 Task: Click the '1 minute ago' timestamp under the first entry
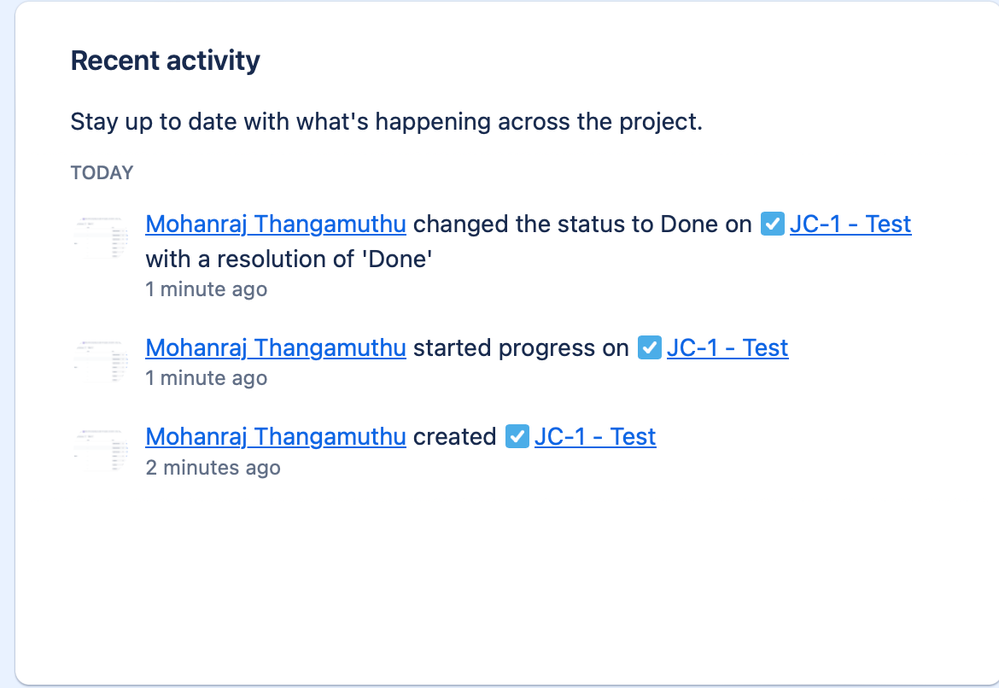click(206, 289)
